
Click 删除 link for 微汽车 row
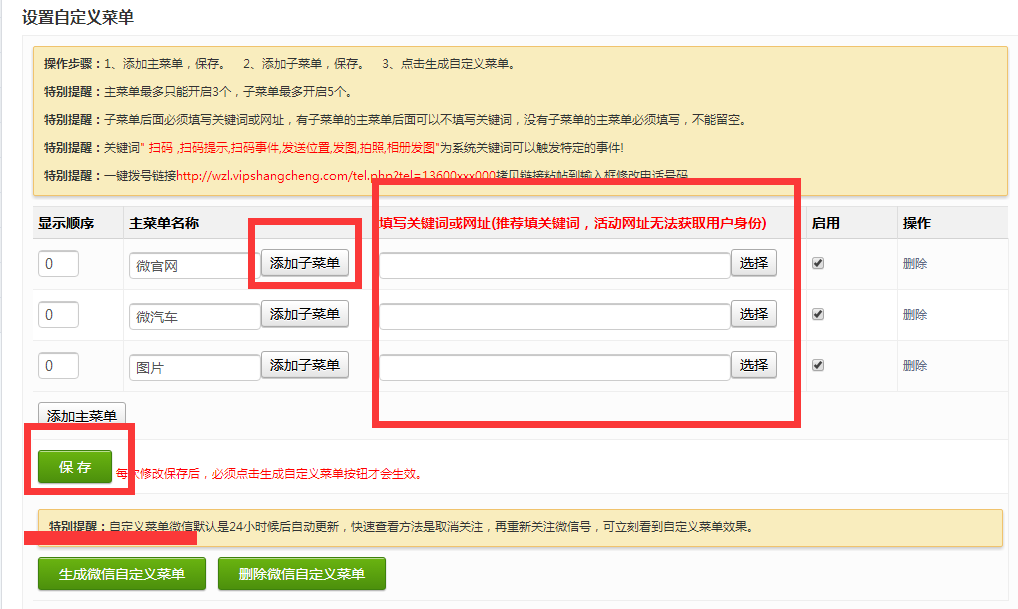point(914,314)
